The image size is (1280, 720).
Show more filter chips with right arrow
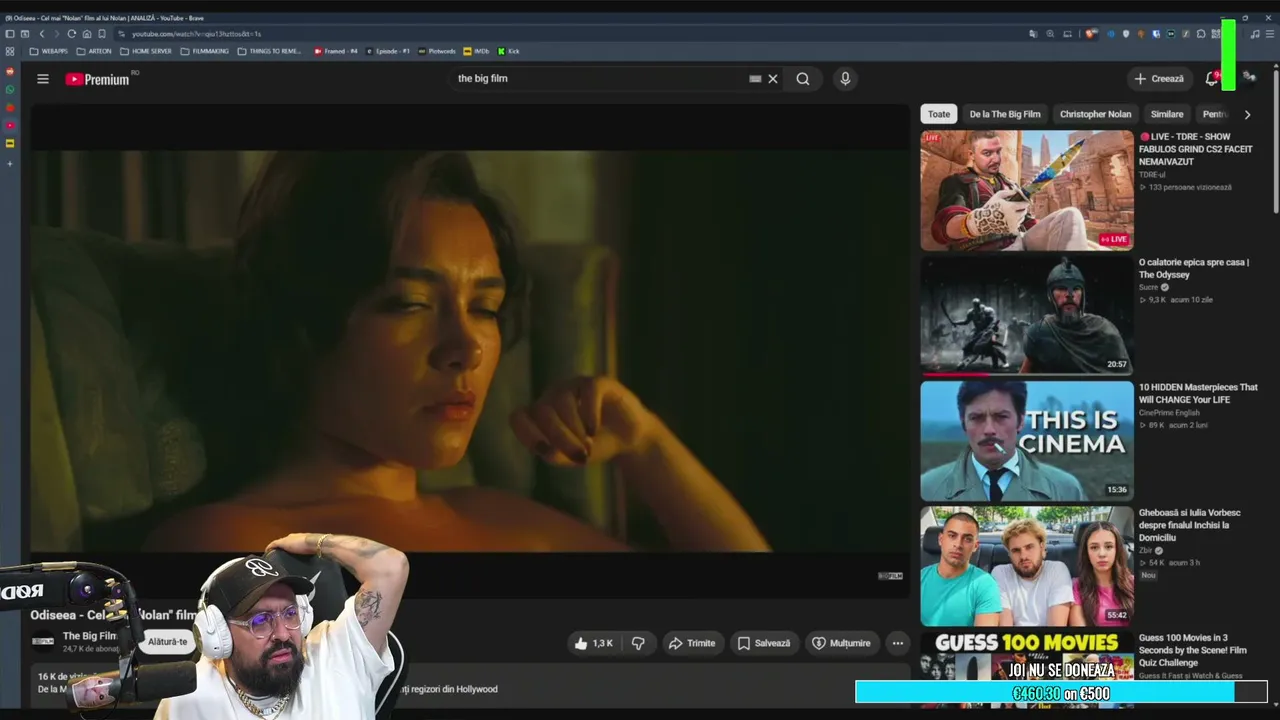1247,114
